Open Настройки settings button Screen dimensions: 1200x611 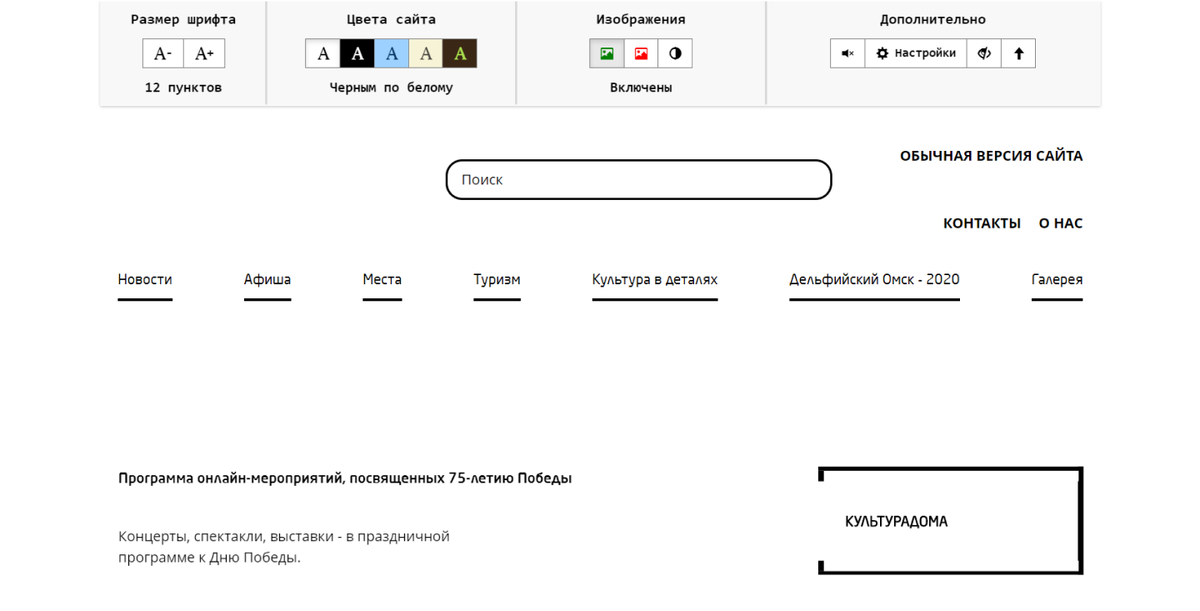pyautogui.click(x=916, y=54)
